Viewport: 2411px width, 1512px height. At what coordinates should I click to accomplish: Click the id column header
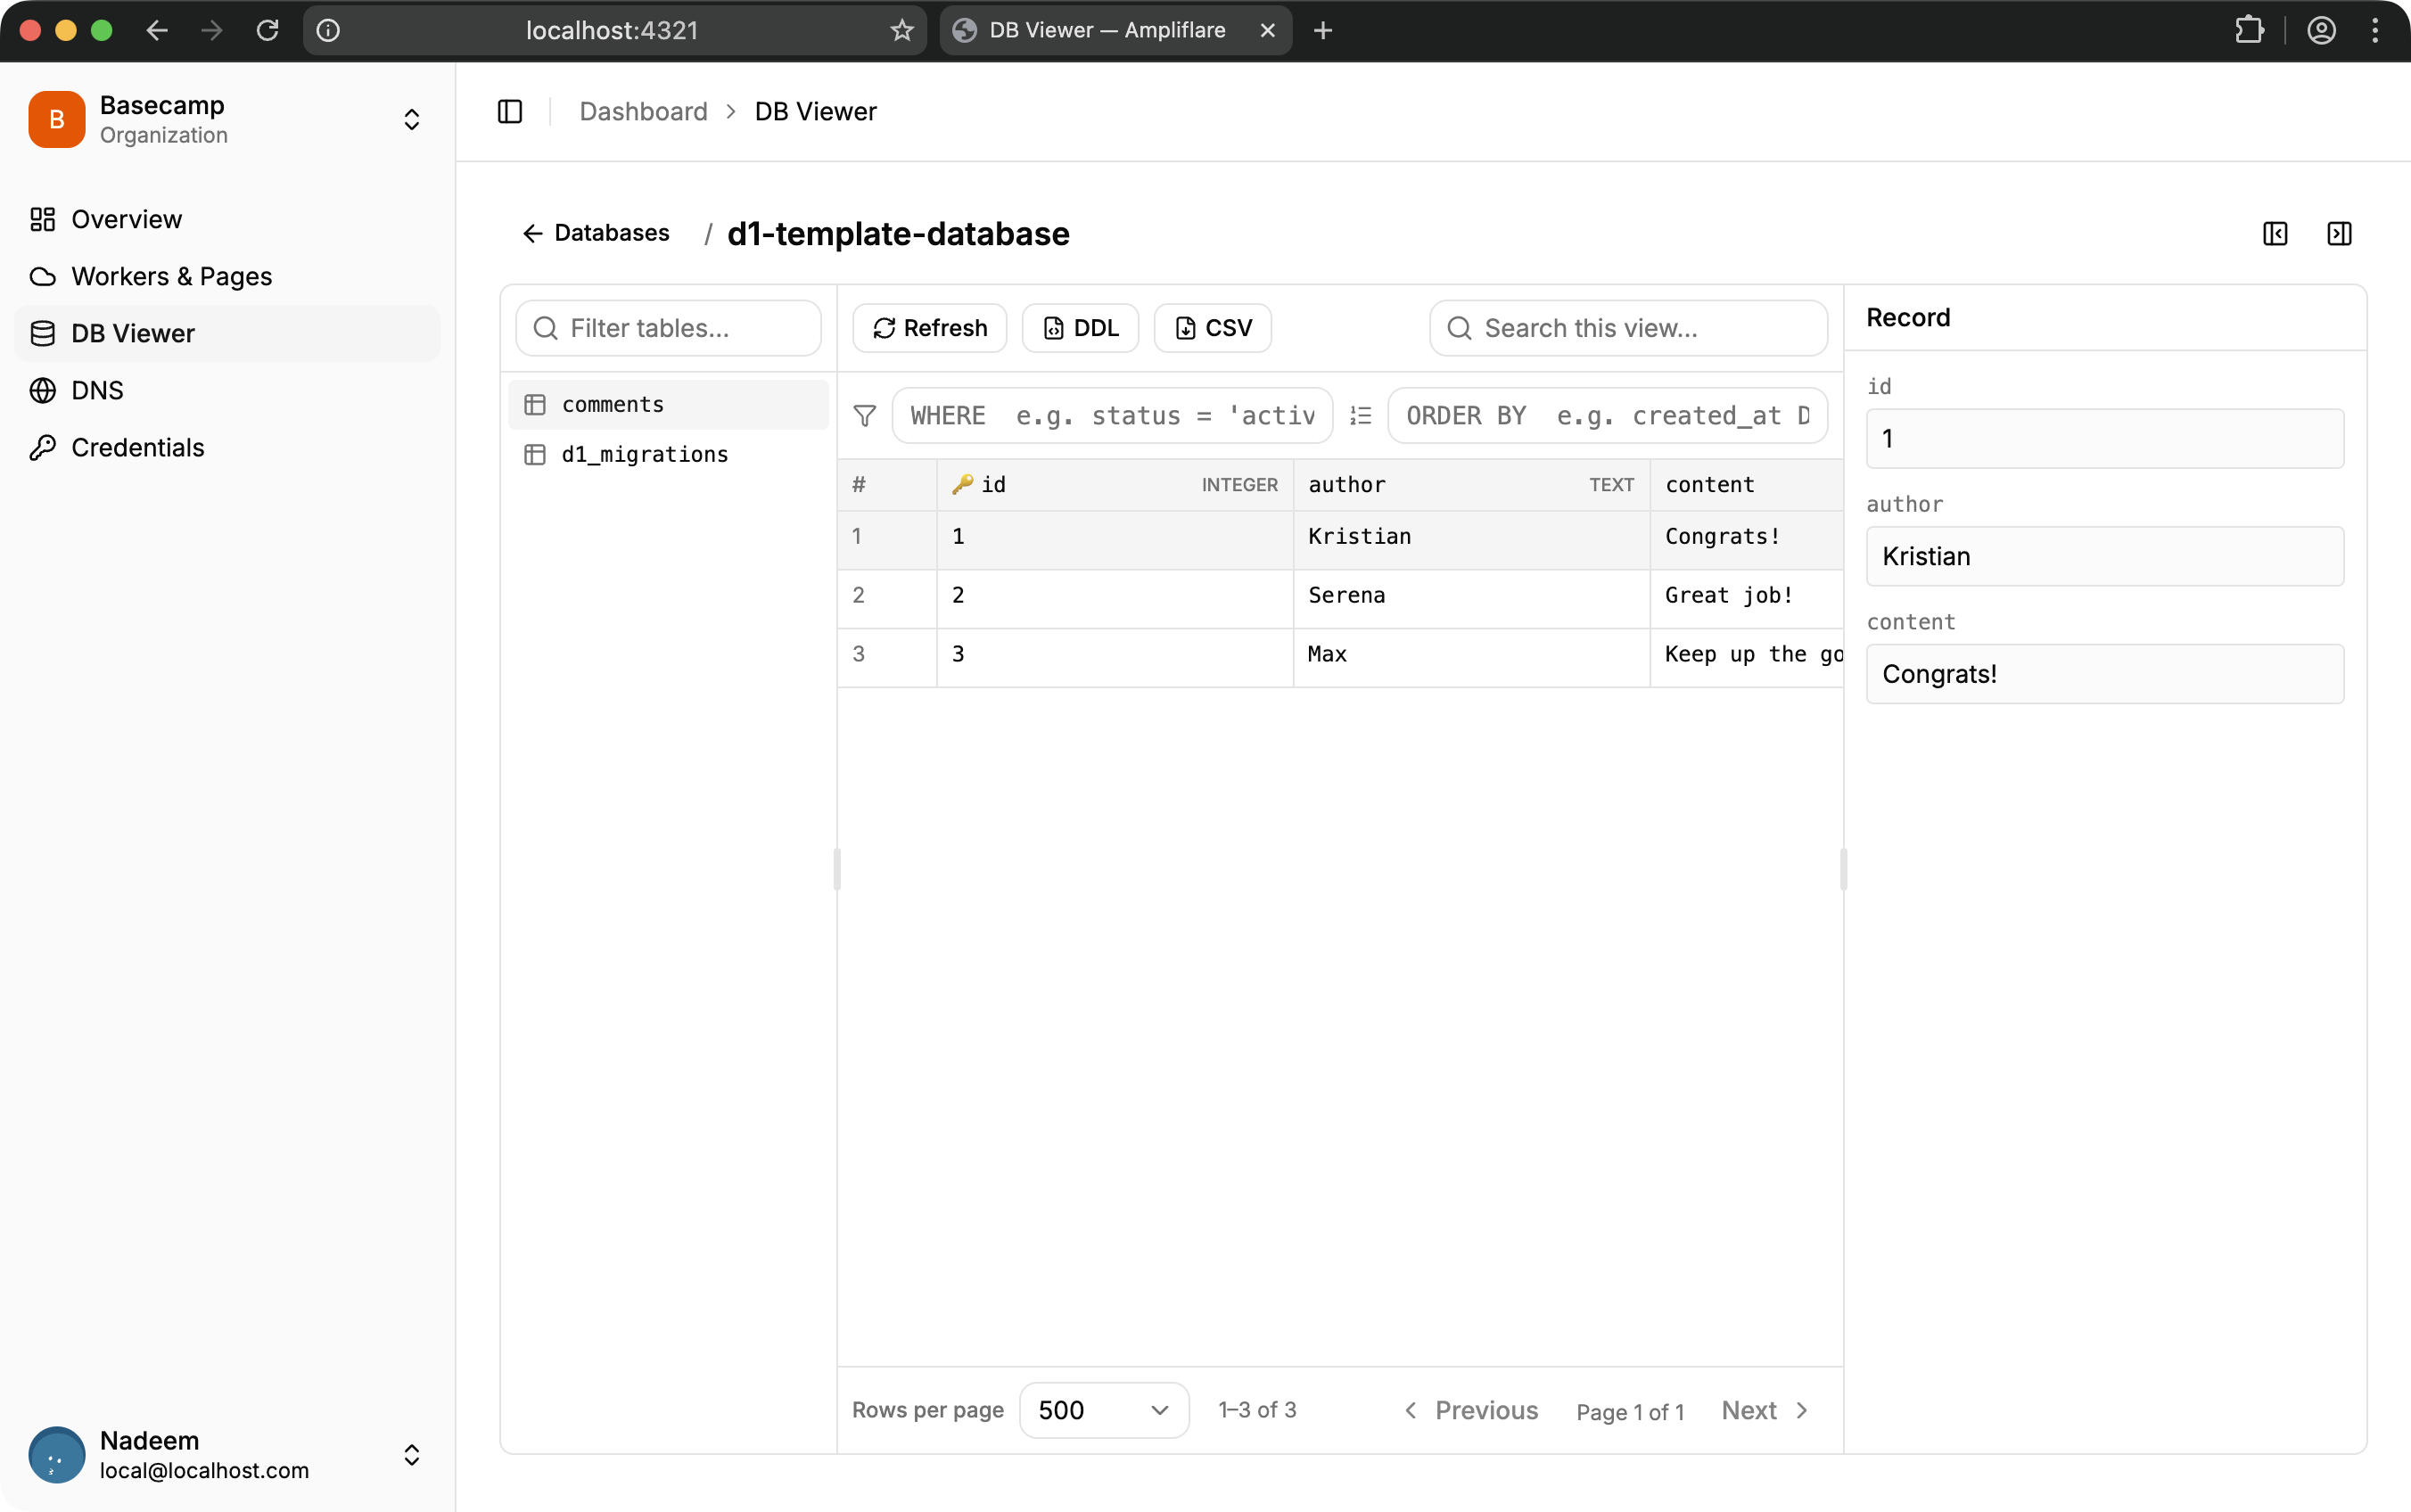[x=1115, y=484]
